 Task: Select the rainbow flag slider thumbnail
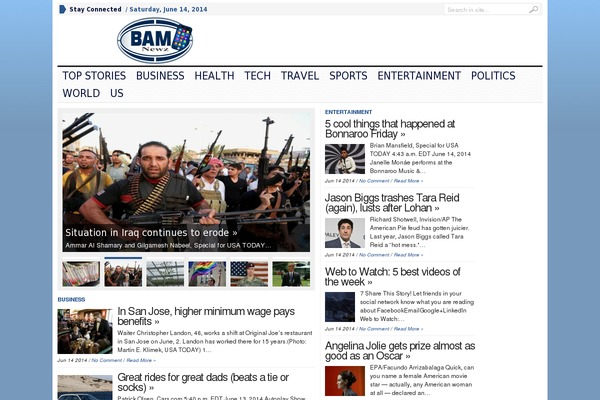pos(207,274)
